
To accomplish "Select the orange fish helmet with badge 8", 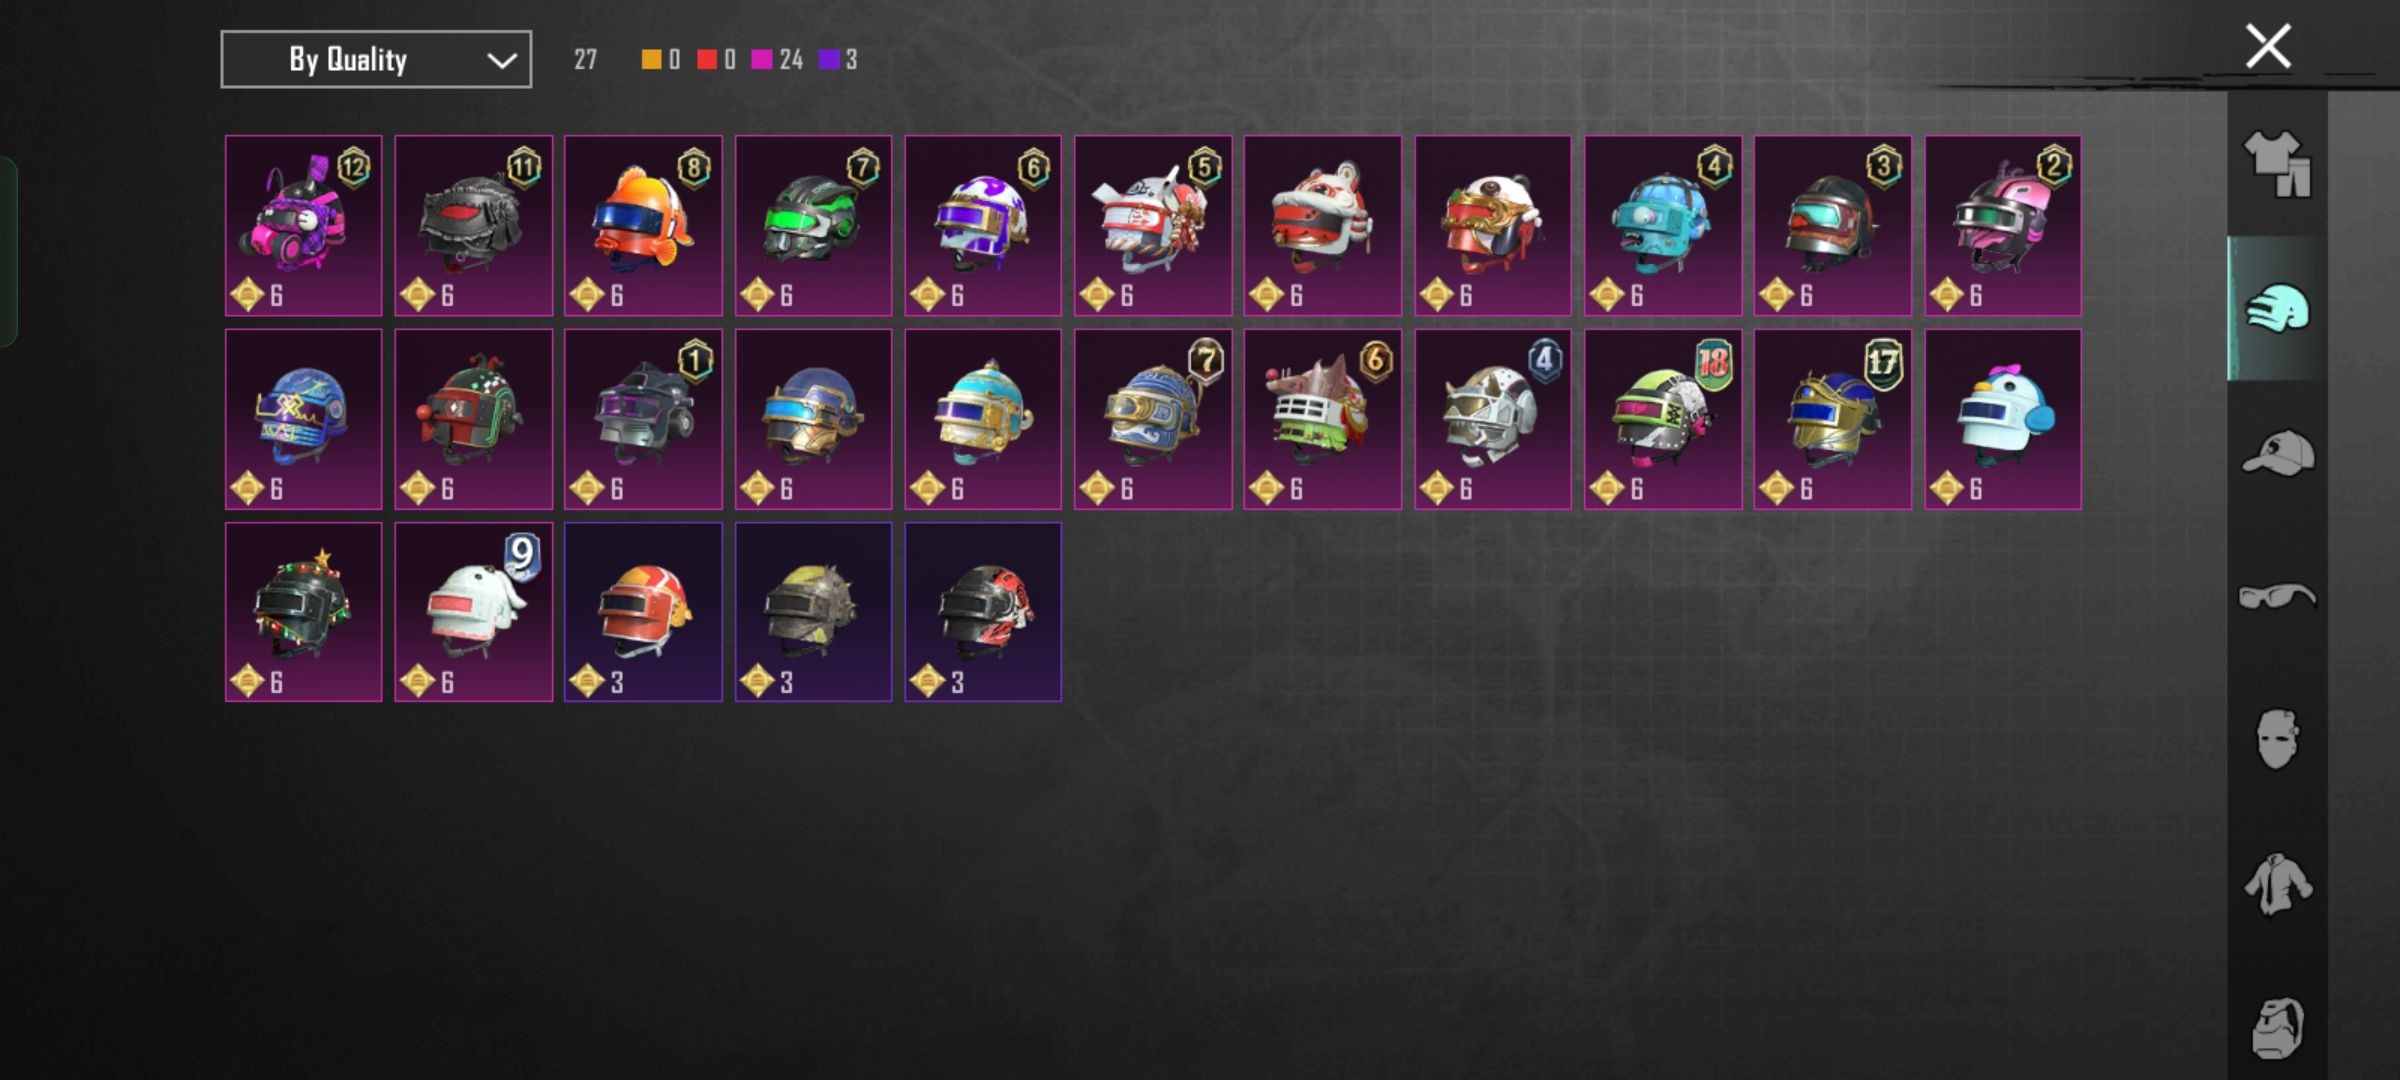I will (643, 226).
